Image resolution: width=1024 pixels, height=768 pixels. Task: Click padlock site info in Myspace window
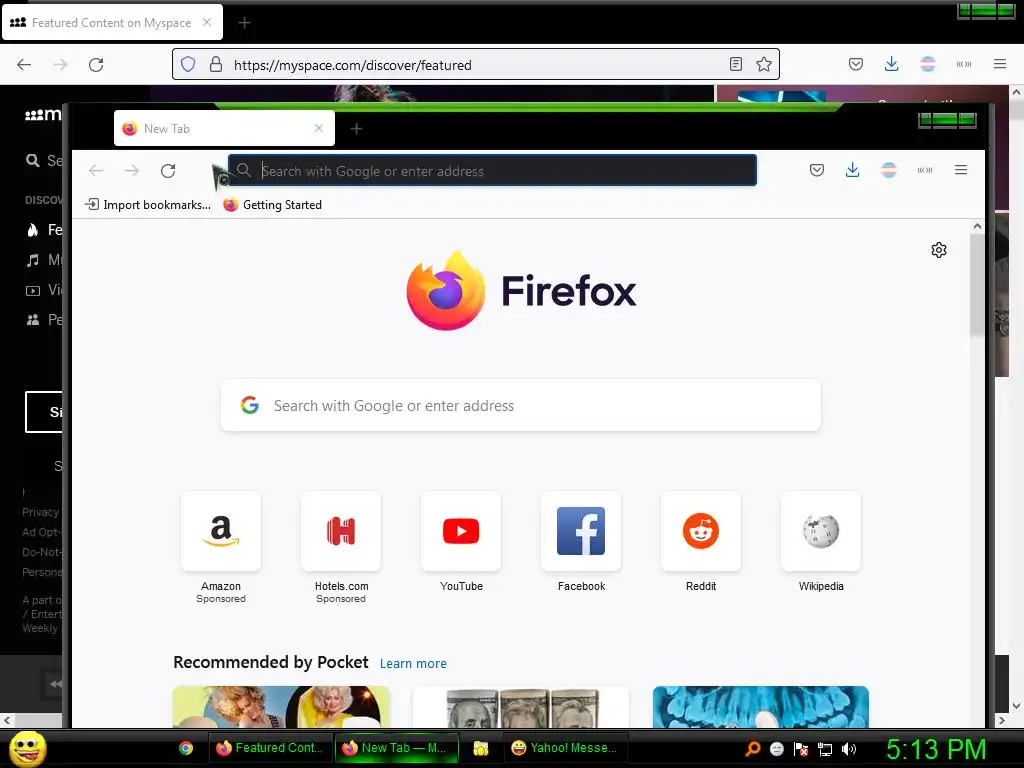(x=216, y=64)
